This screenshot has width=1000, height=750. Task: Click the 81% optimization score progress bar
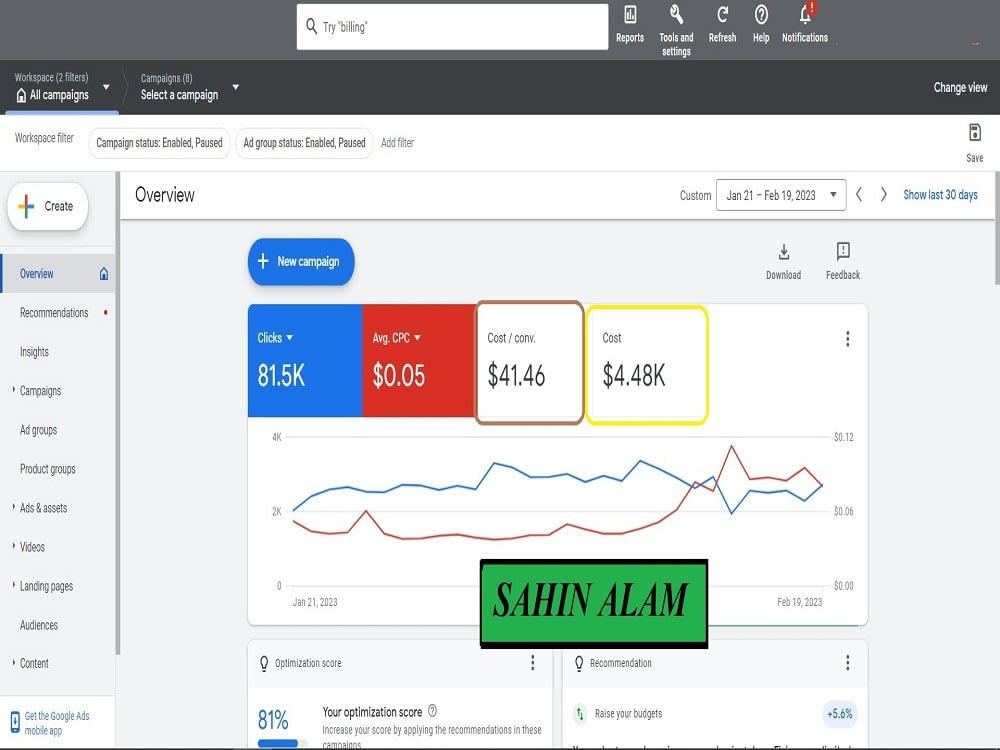tap(283, 743)
